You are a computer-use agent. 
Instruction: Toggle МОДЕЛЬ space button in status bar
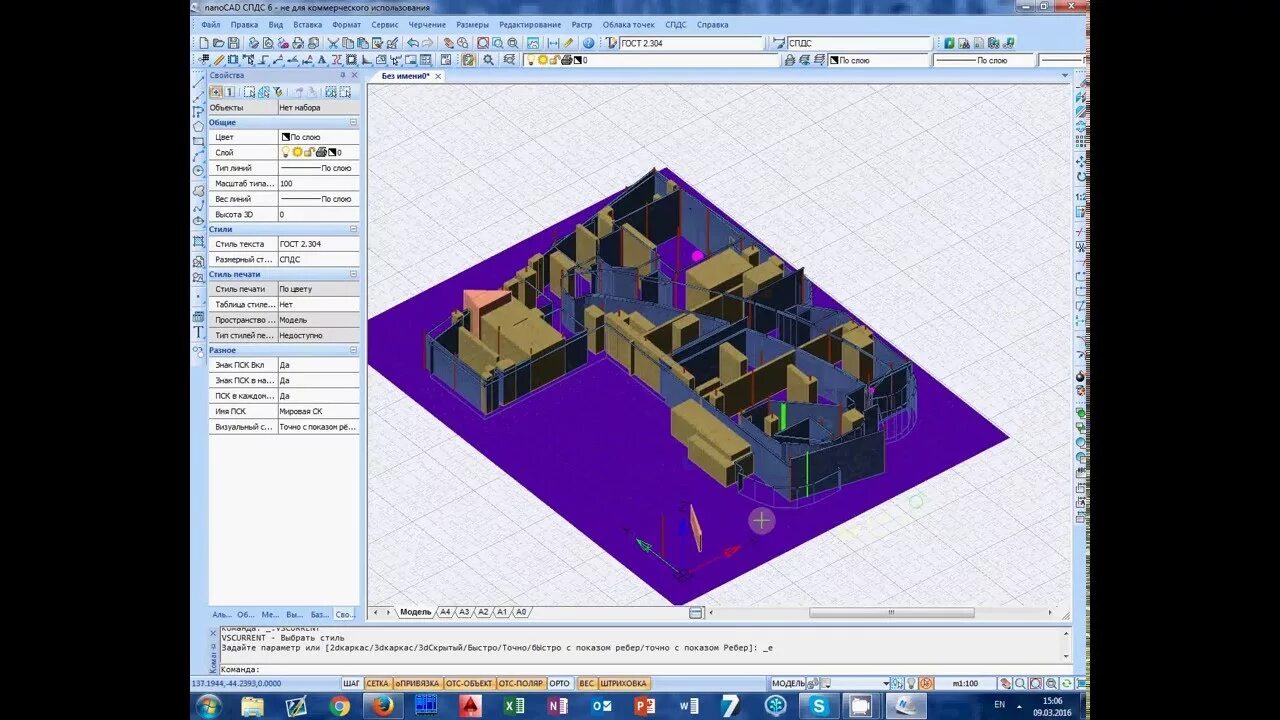[x=787, y=683]
